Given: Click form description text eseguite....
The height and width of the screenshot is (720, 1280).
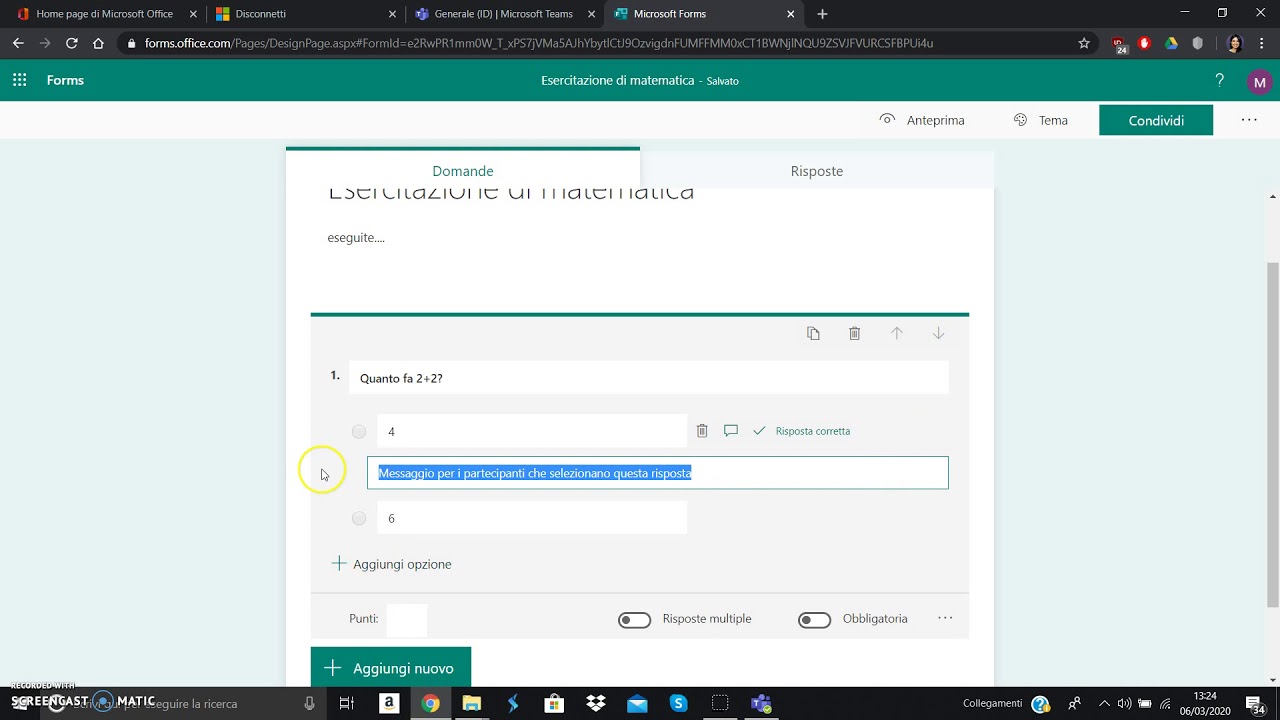Looking at the screenshot, I should pos(356,238).
